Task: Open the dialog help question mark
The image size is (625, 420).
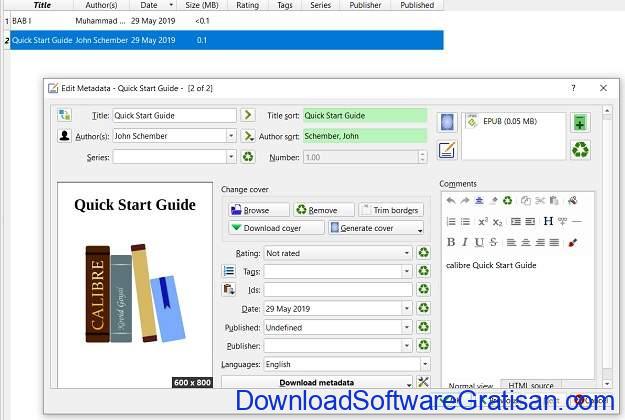Action: 573,88
